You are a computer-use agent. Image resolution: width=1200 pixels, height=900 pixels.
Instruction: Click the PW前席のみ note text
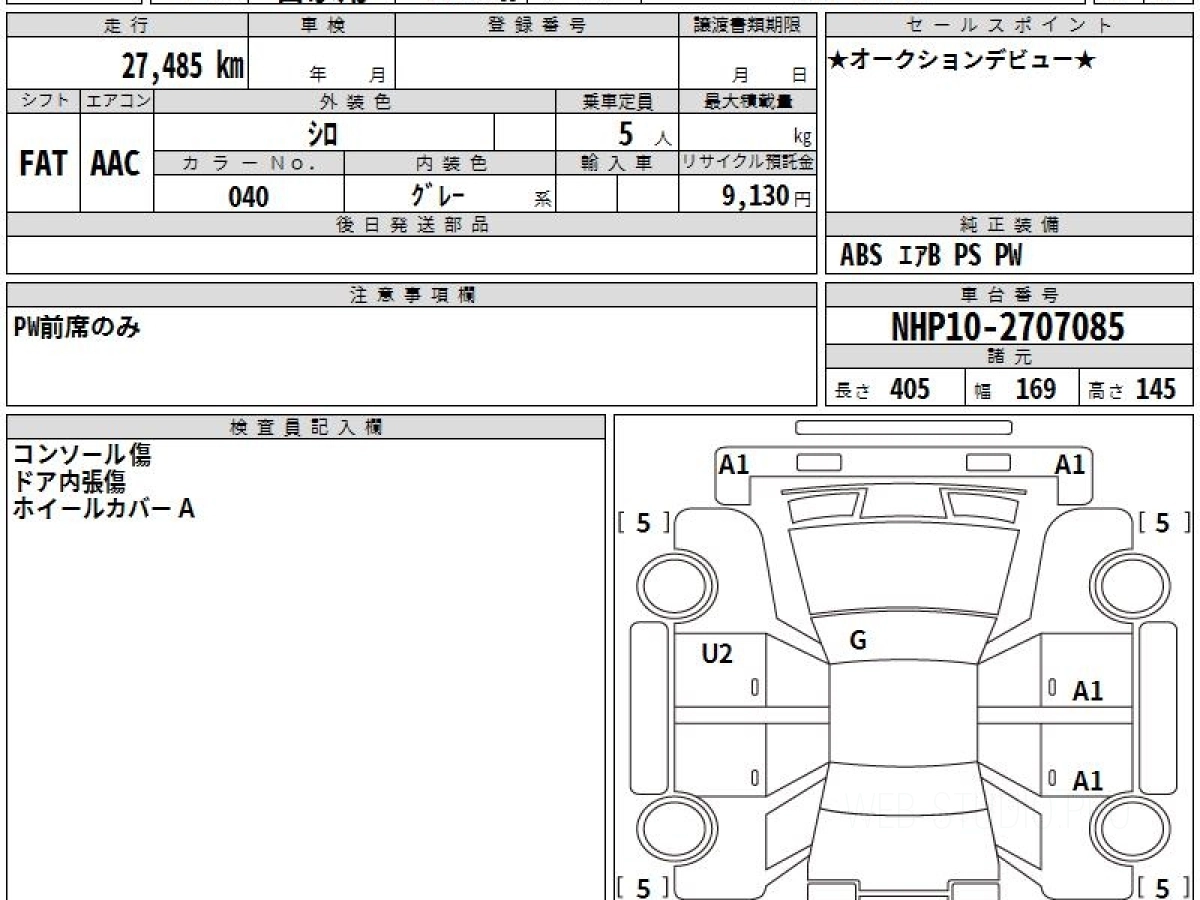coord(77,326)
